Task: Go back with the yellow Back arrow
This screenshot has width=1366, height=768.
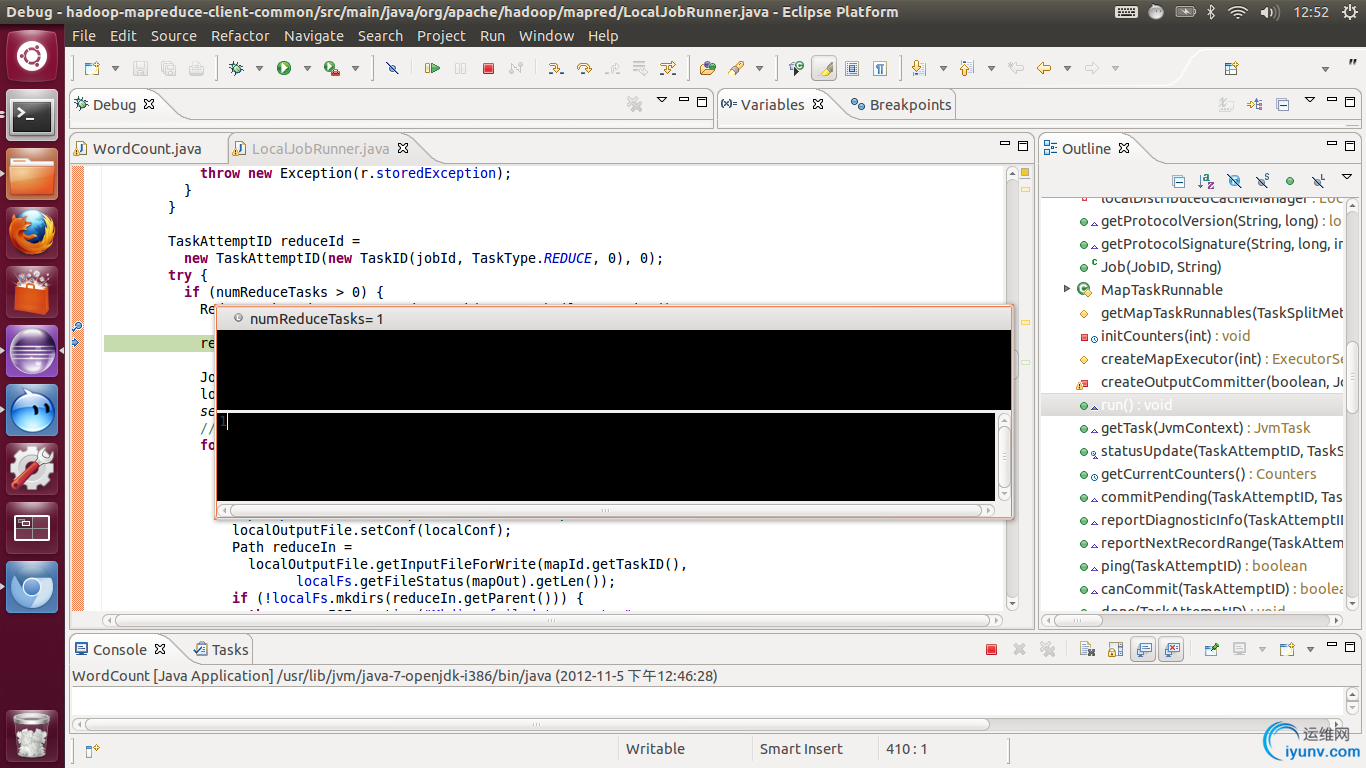Action: coord(1044,68)
